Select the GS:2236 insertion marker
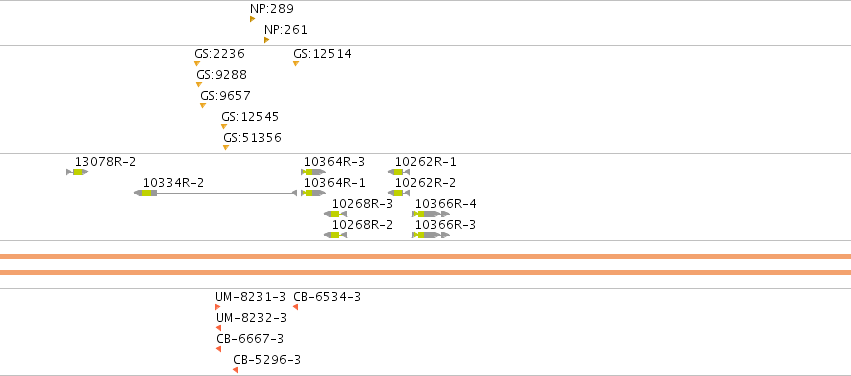851x376 pixels. pyautogui.click(x=197, y=63)
